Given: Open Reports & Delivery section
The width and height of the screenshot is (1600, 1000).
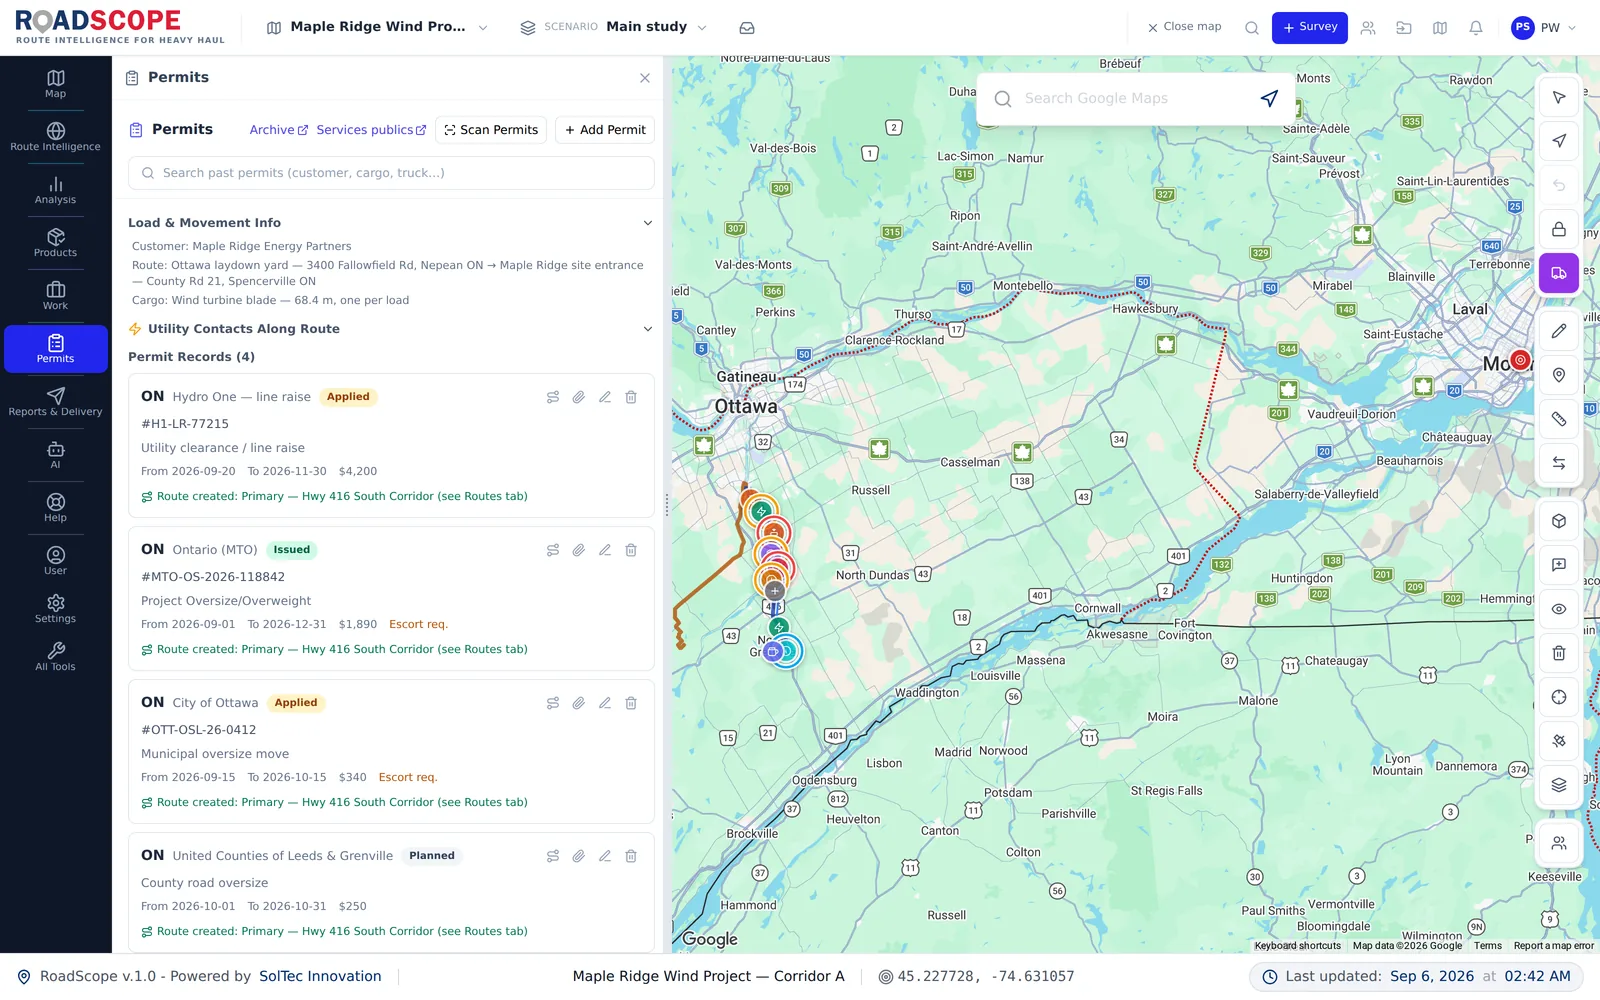Looking at the screenshot, I should pos(56,402).
